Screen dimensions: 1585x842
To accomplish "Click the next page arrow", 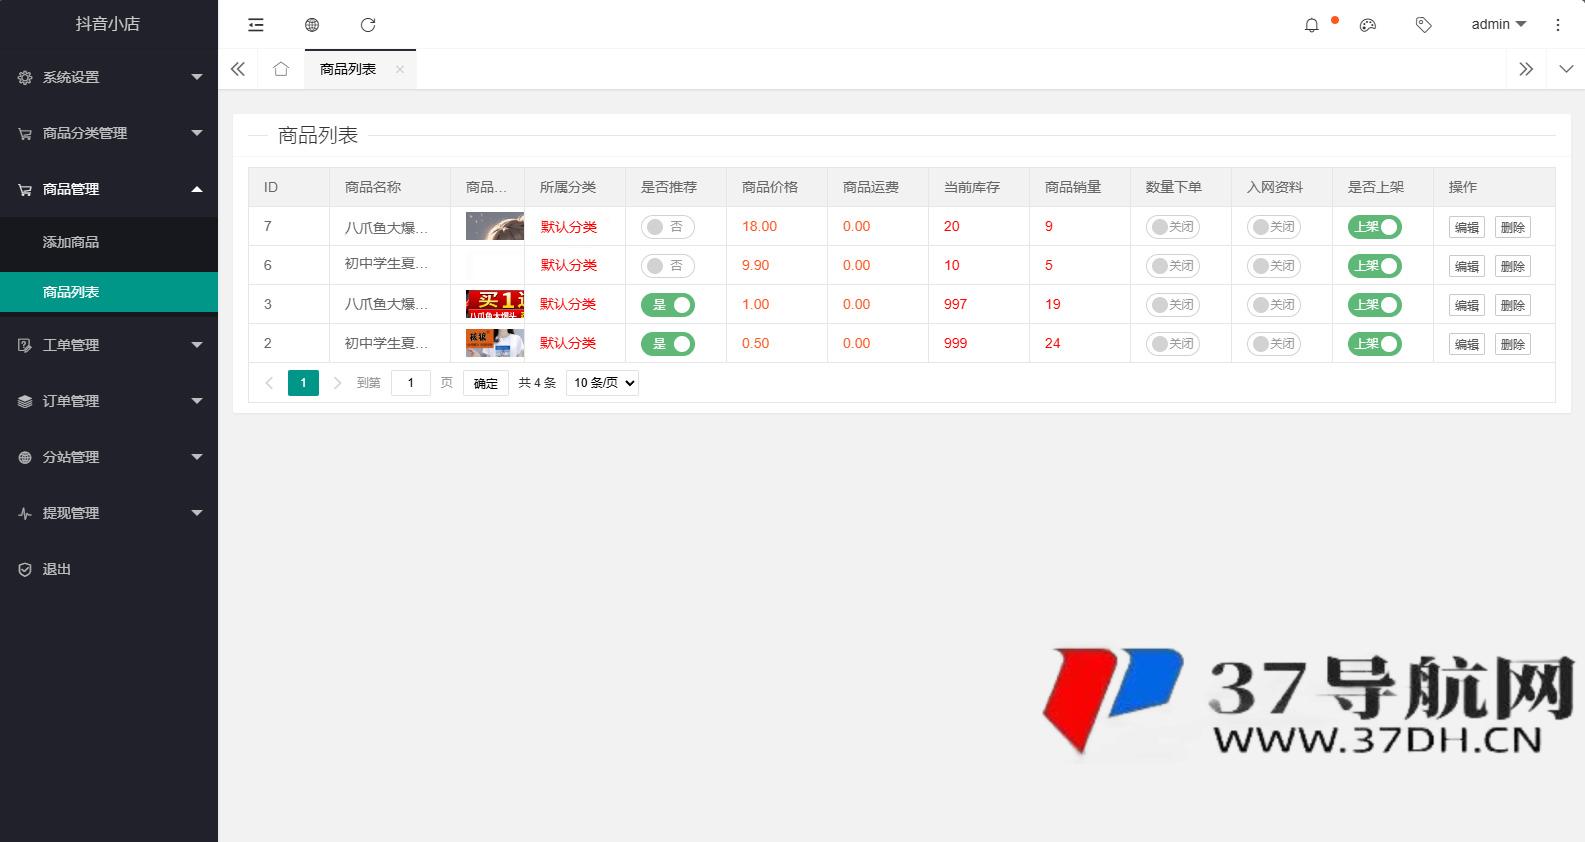I will tap(337, 383).
